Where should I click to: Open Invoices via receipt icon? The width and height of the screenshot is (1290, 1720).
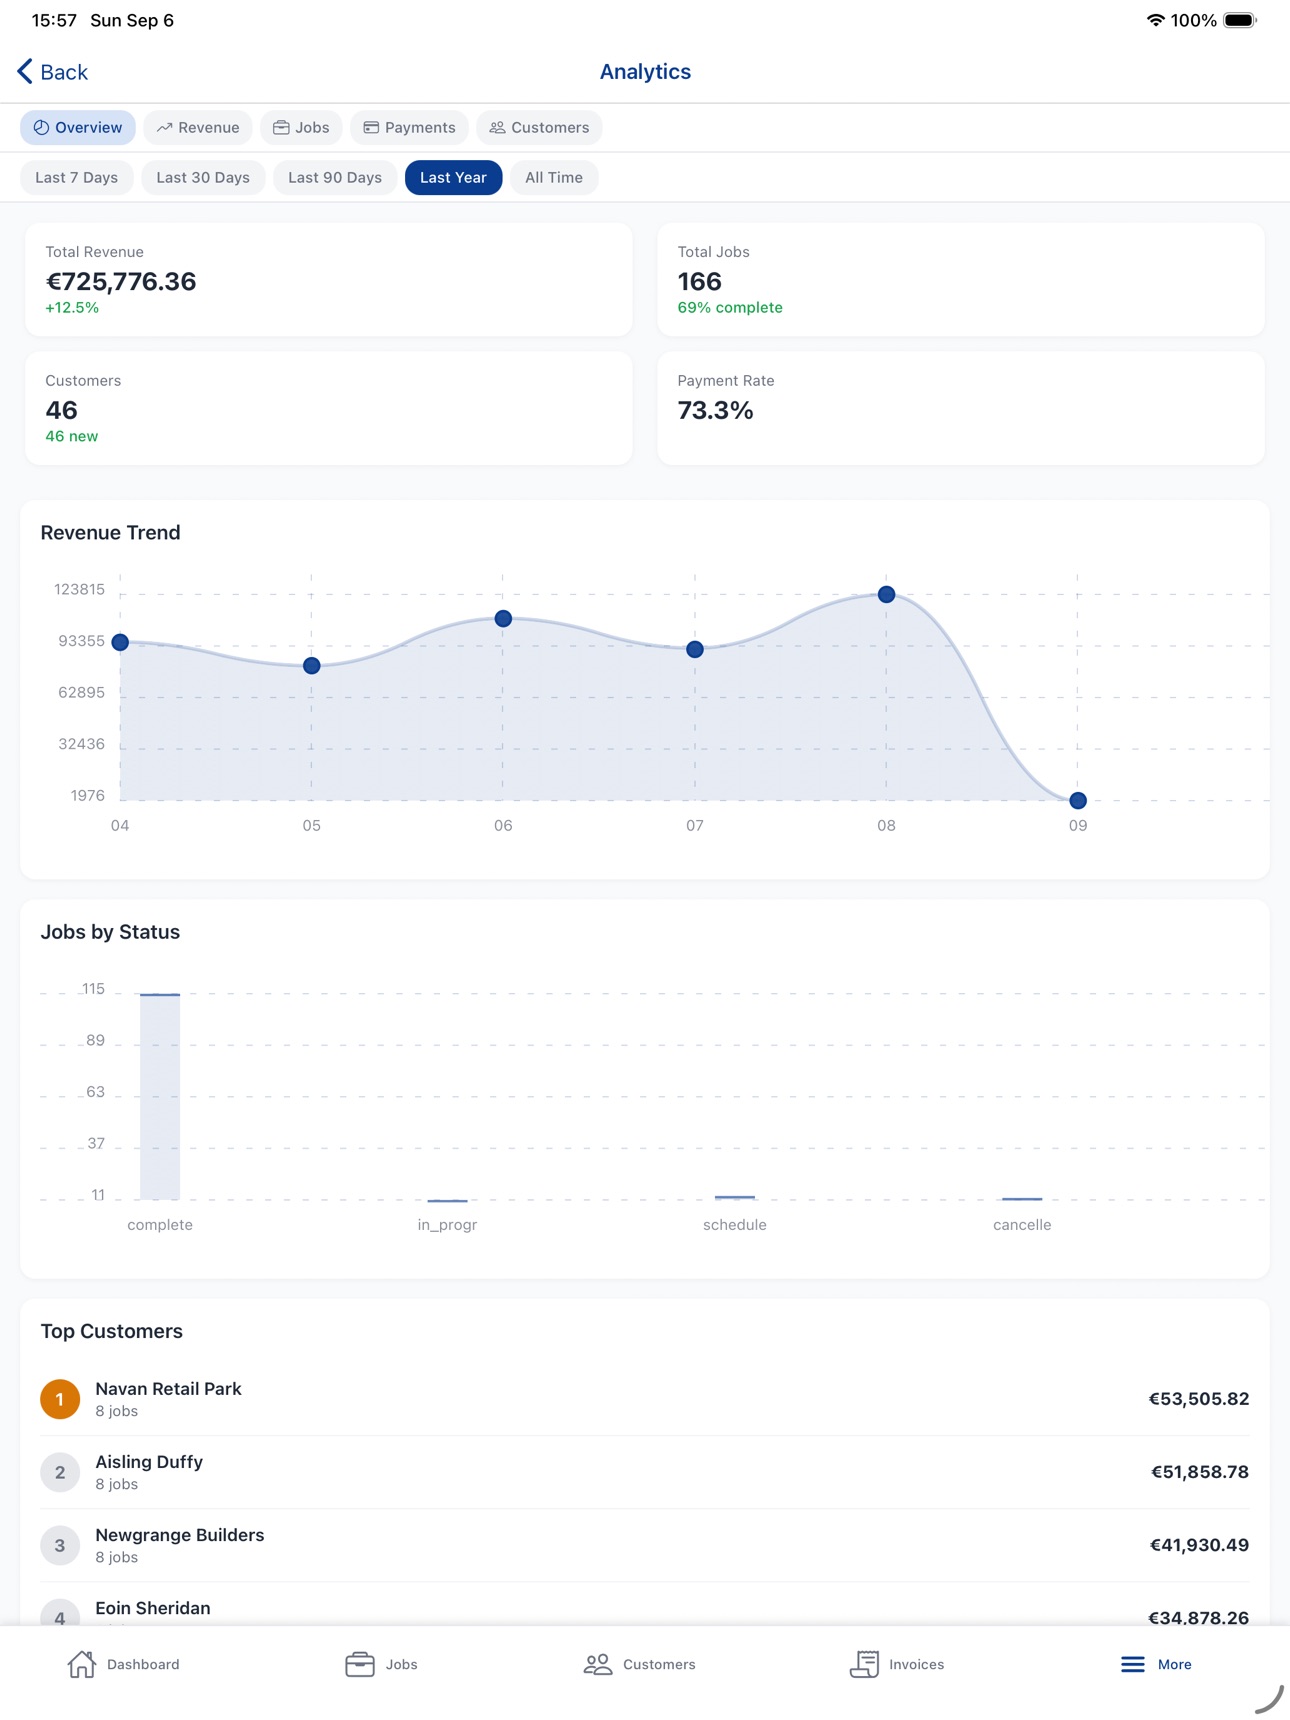(x=865, y=1664)
